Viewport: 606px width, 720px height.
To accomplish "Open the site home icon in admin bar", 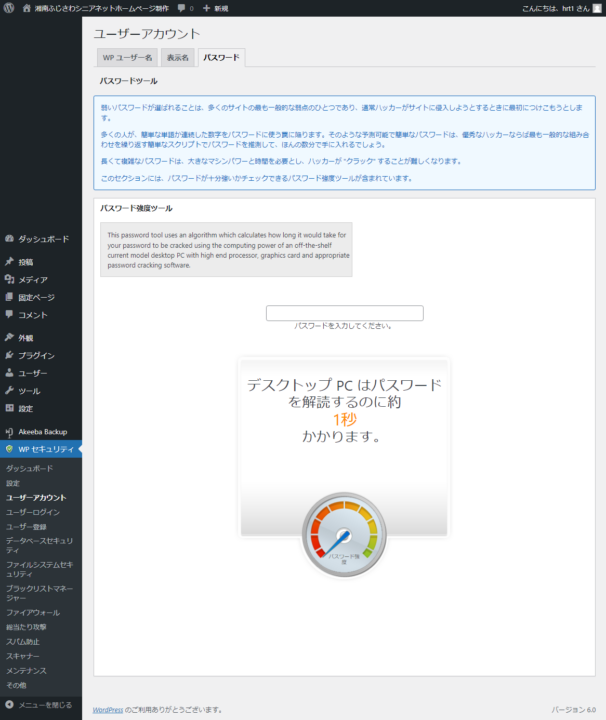I will (27, 8).
